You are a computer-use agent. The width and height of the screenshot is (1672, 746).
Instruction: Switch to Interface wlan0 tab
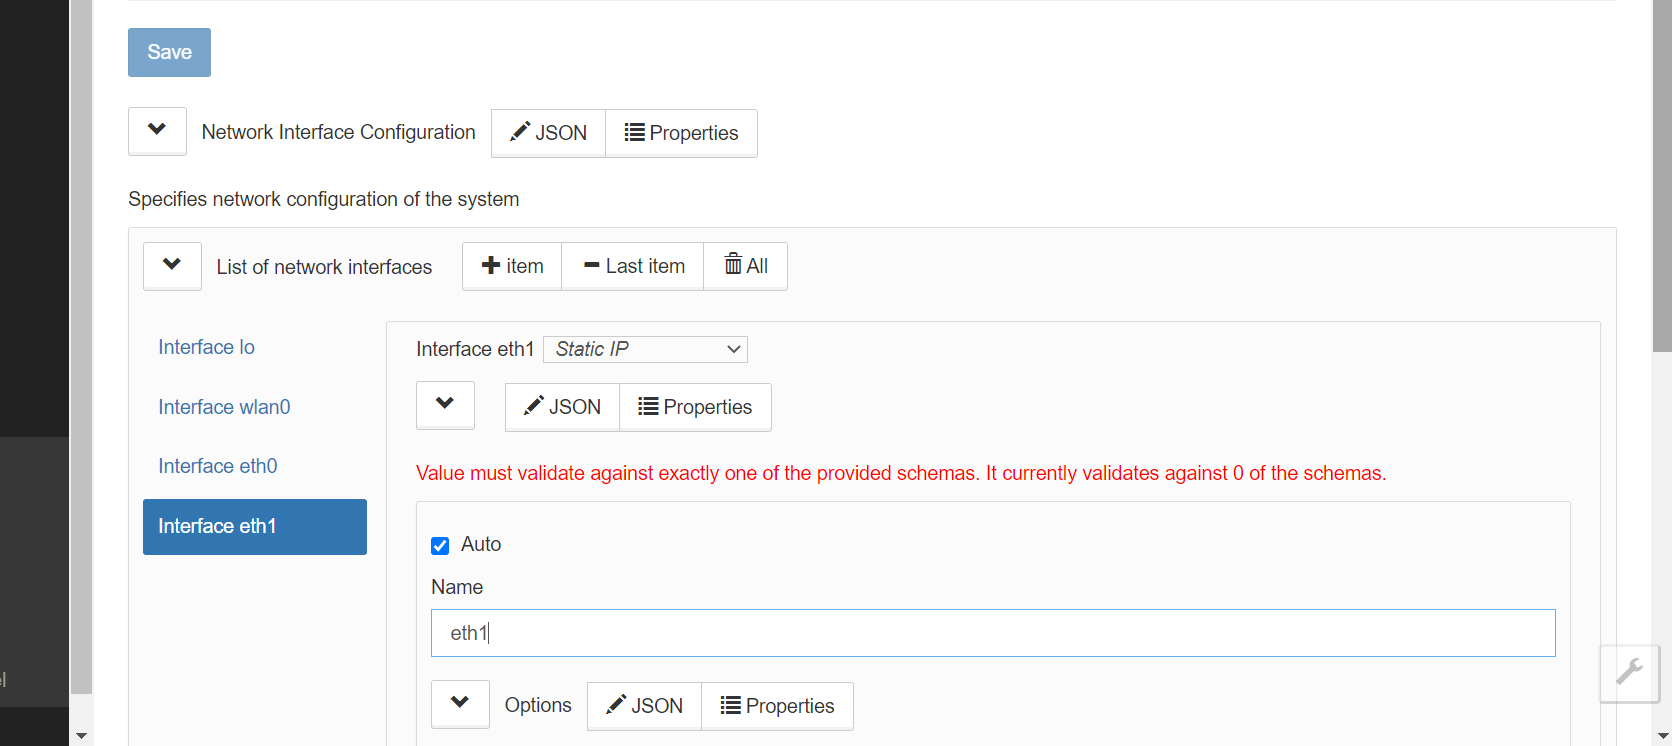(224, 407)
